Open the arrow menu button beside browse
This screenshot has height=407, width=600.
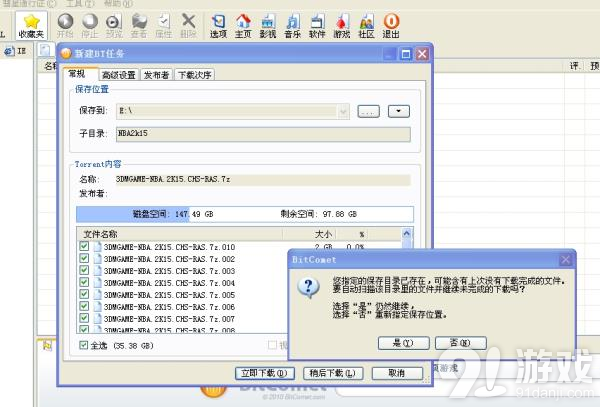[399, 111]
